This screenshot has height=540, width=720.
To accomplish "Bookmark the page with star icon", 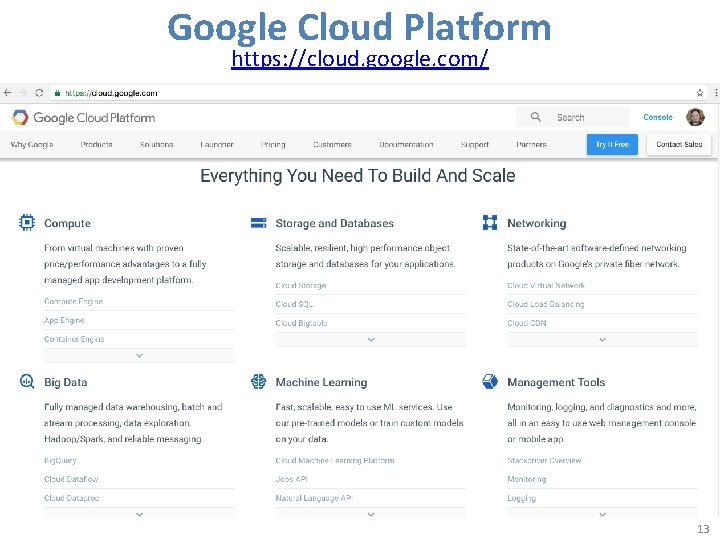I will point(700,93).
